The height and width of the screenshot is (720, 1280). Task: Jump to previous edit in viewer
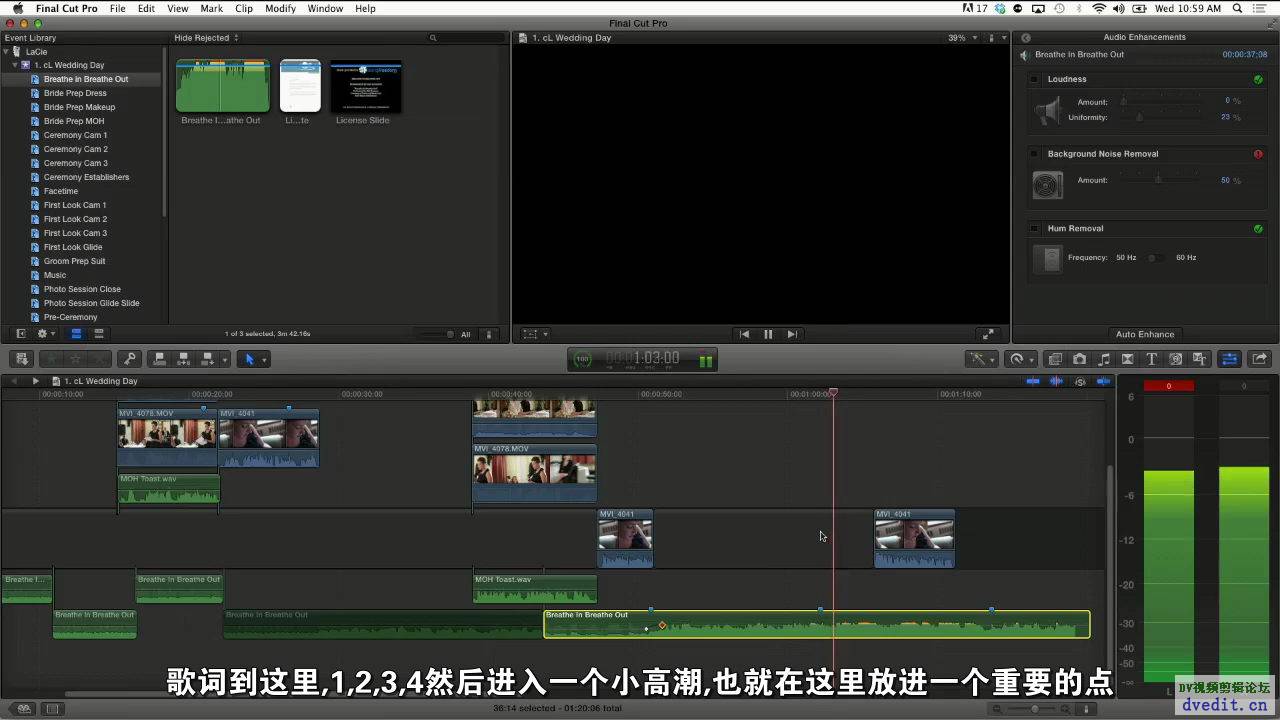click(x=744, y=334)
